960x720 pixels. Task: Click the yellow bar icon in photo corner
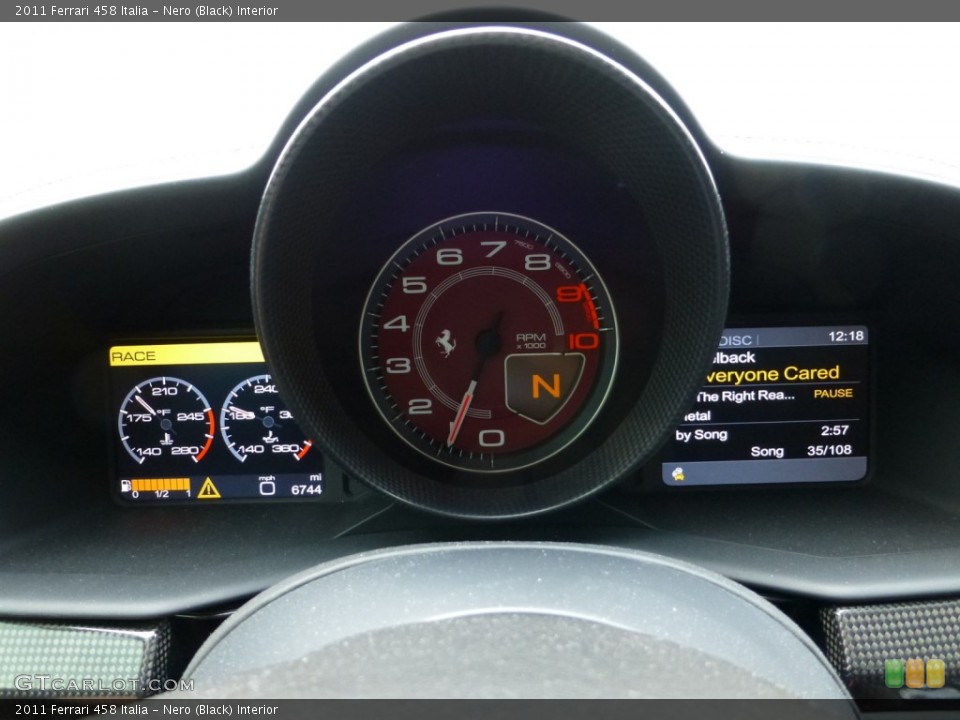click(x=935, y=673)
